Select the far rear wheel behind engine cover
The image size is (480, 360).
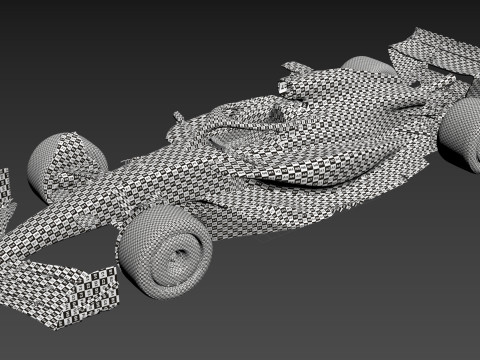368,66
